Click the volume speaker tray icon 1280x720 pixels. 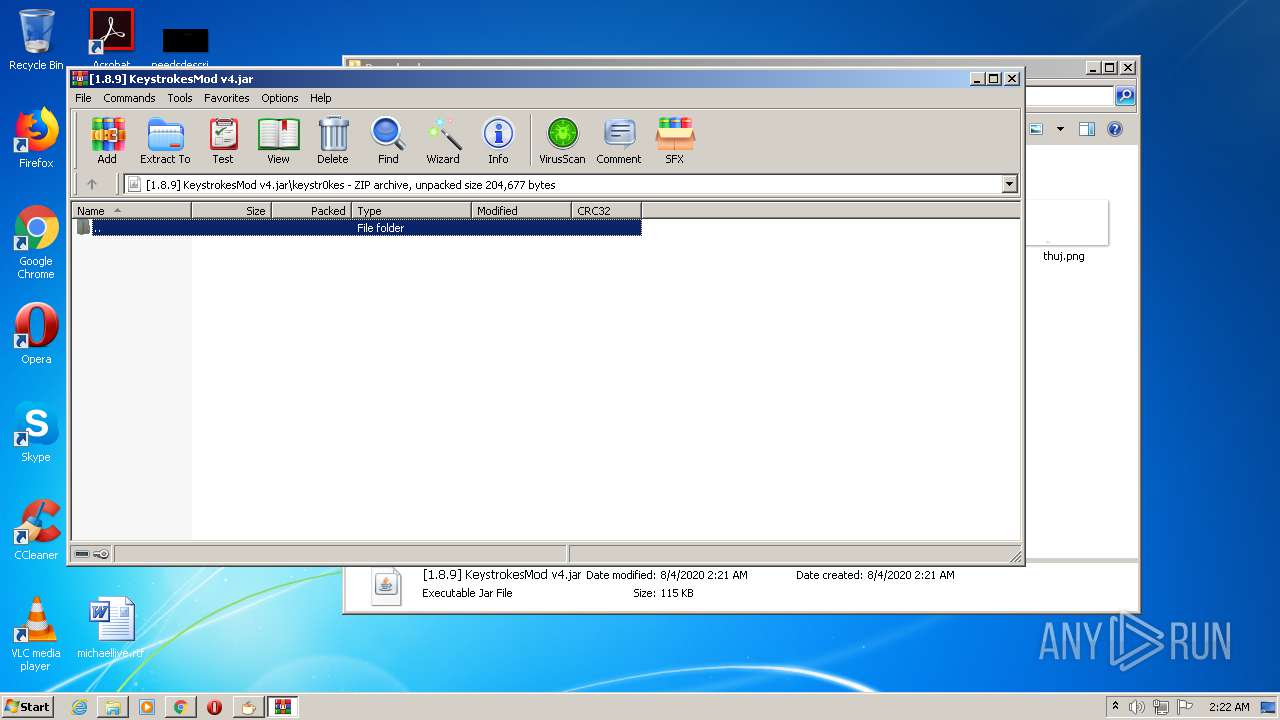(x=1137, y=707)
